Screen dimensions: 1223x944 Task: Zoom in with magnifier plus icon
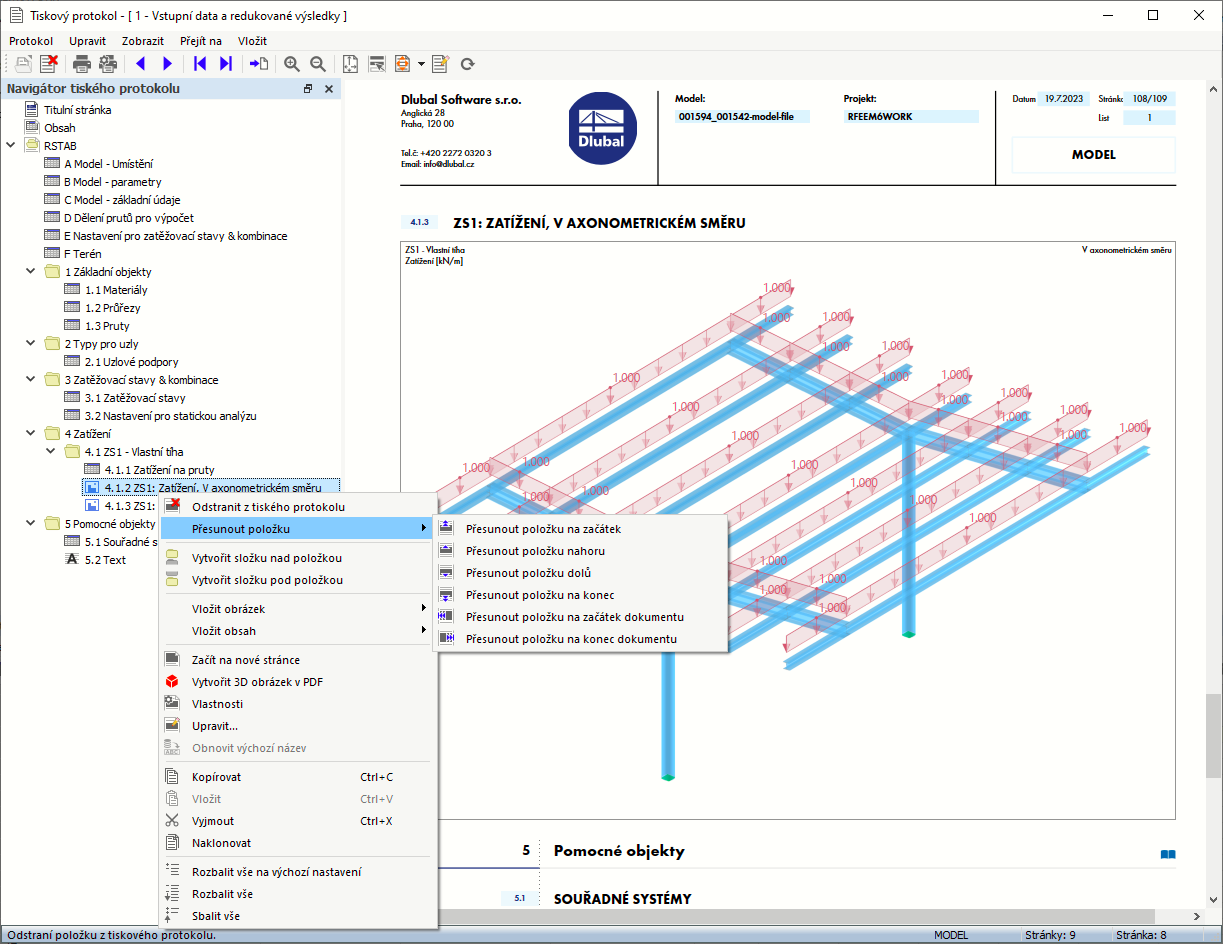click(x=292, y=64)
